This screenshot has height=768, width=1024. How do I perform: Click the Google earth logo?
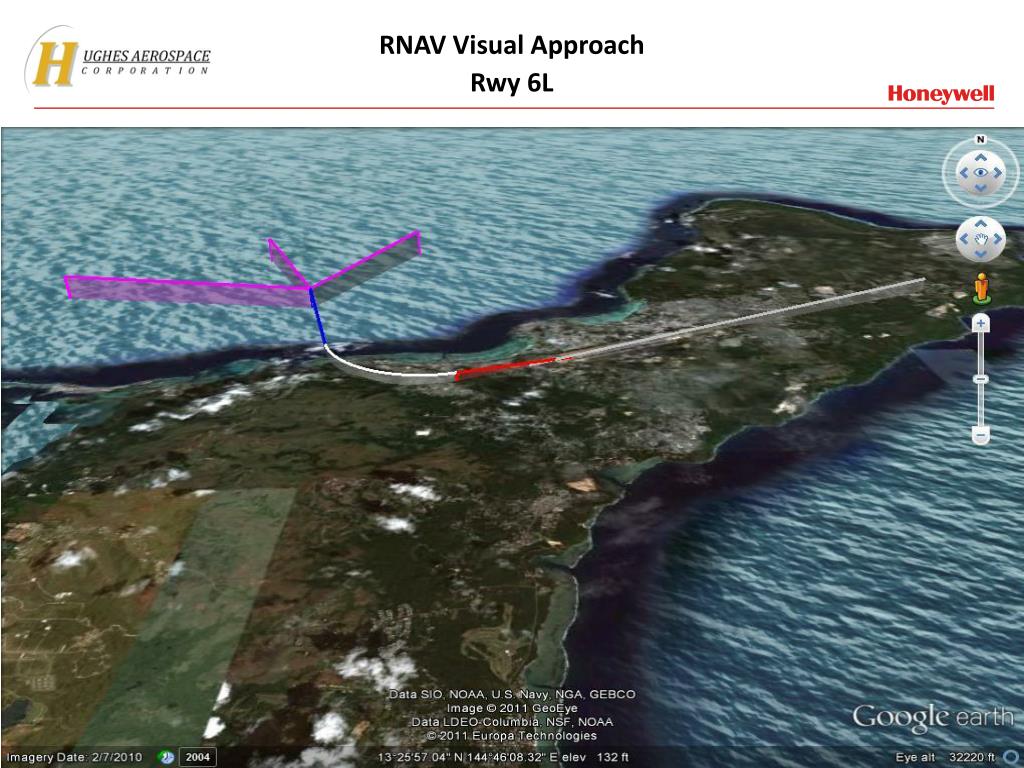pyautogui.click(x=932, y=718)
